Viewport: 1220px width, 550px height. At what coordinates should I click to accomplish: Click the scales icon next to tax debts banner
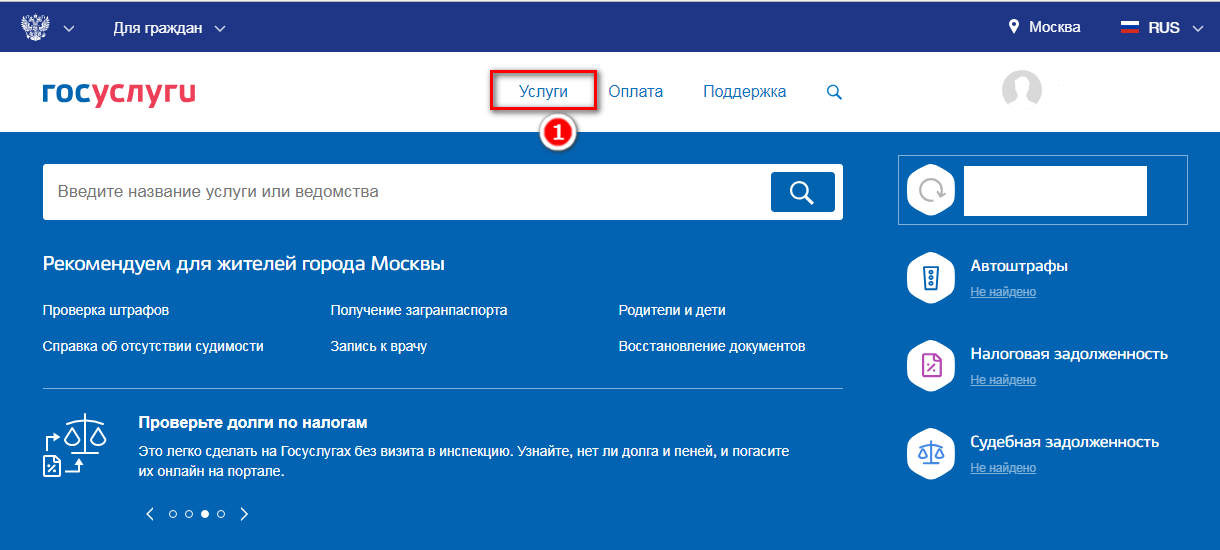(x=75, y=445)
